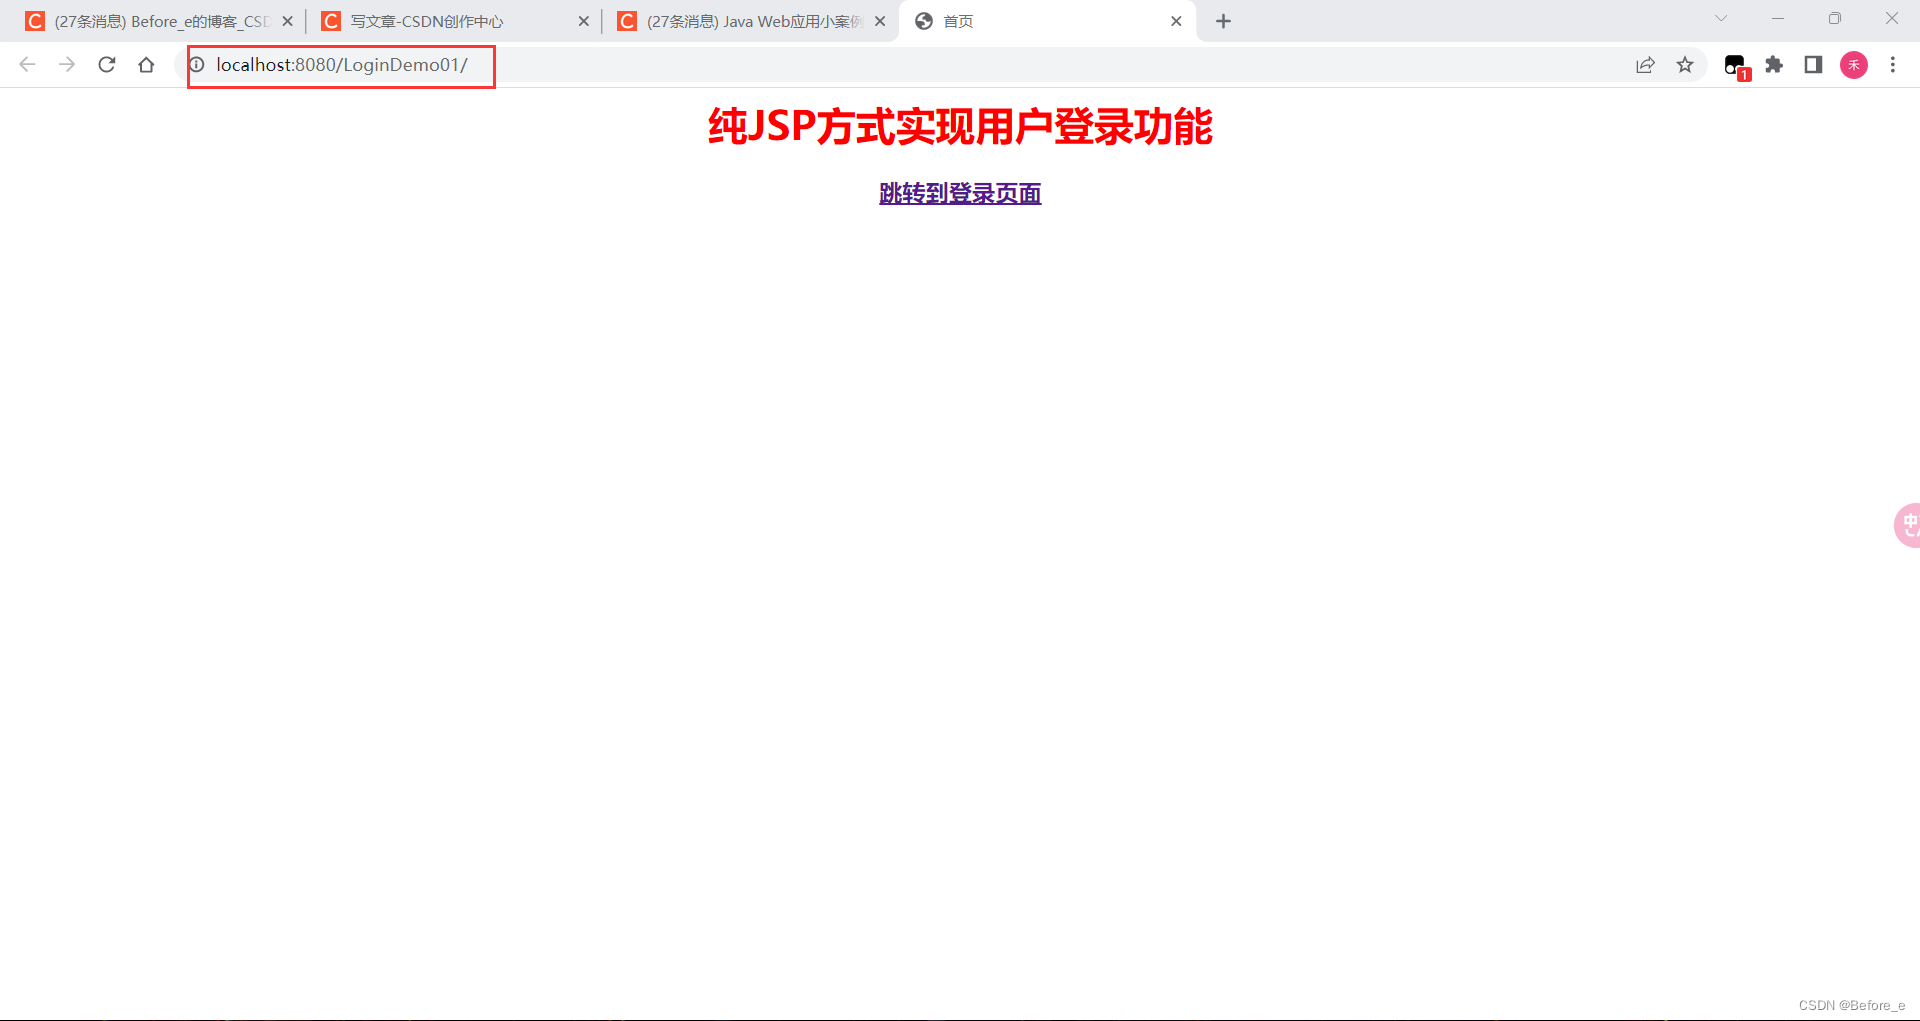Bookmark this page with the star icon
Viewport: 1920px width, 1021px height.
coord(1685,65)
